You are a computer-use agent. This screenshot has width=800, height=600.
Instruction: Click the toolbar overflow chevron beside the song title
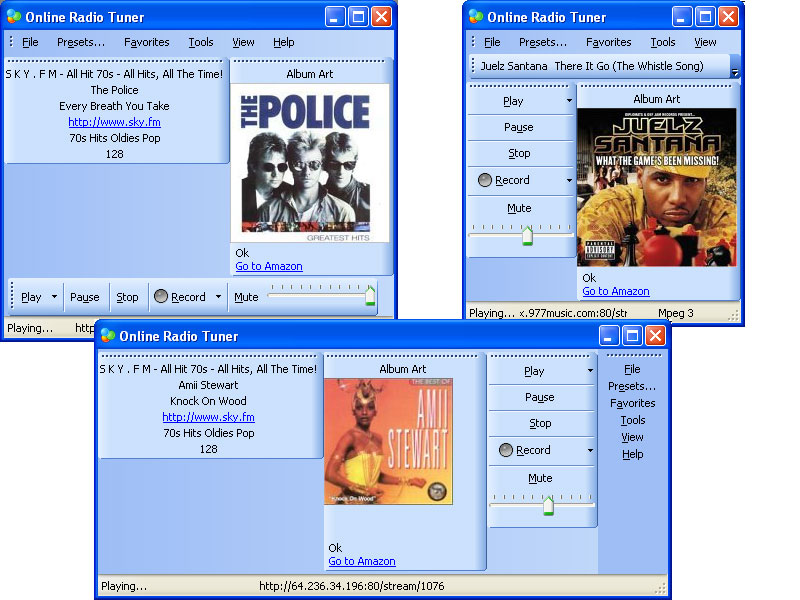[735, 73]
